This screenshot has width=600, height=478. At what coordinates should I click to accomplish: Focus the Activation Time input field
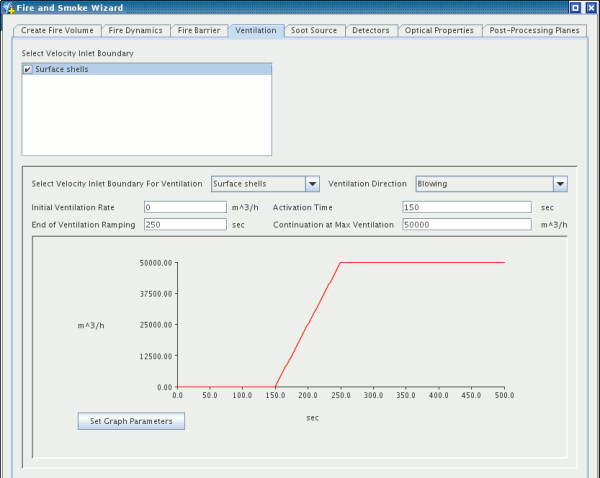[465, 207]
